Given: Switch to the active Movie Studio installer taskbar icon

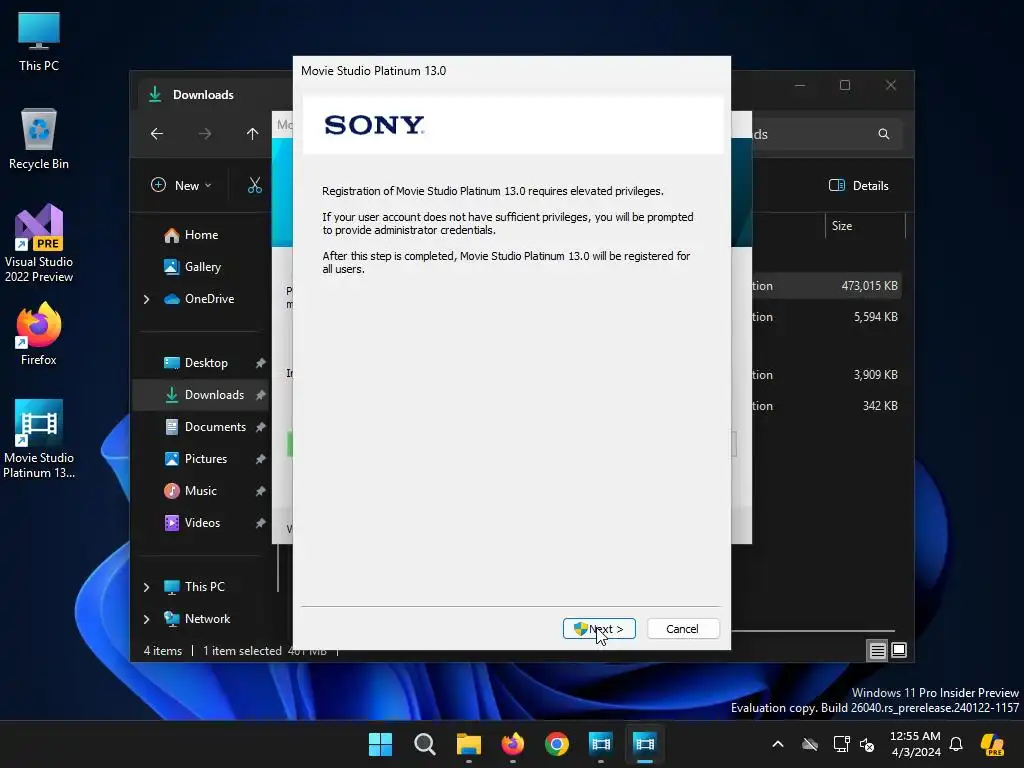Looking at the screenshot, I should coord(645,744).
